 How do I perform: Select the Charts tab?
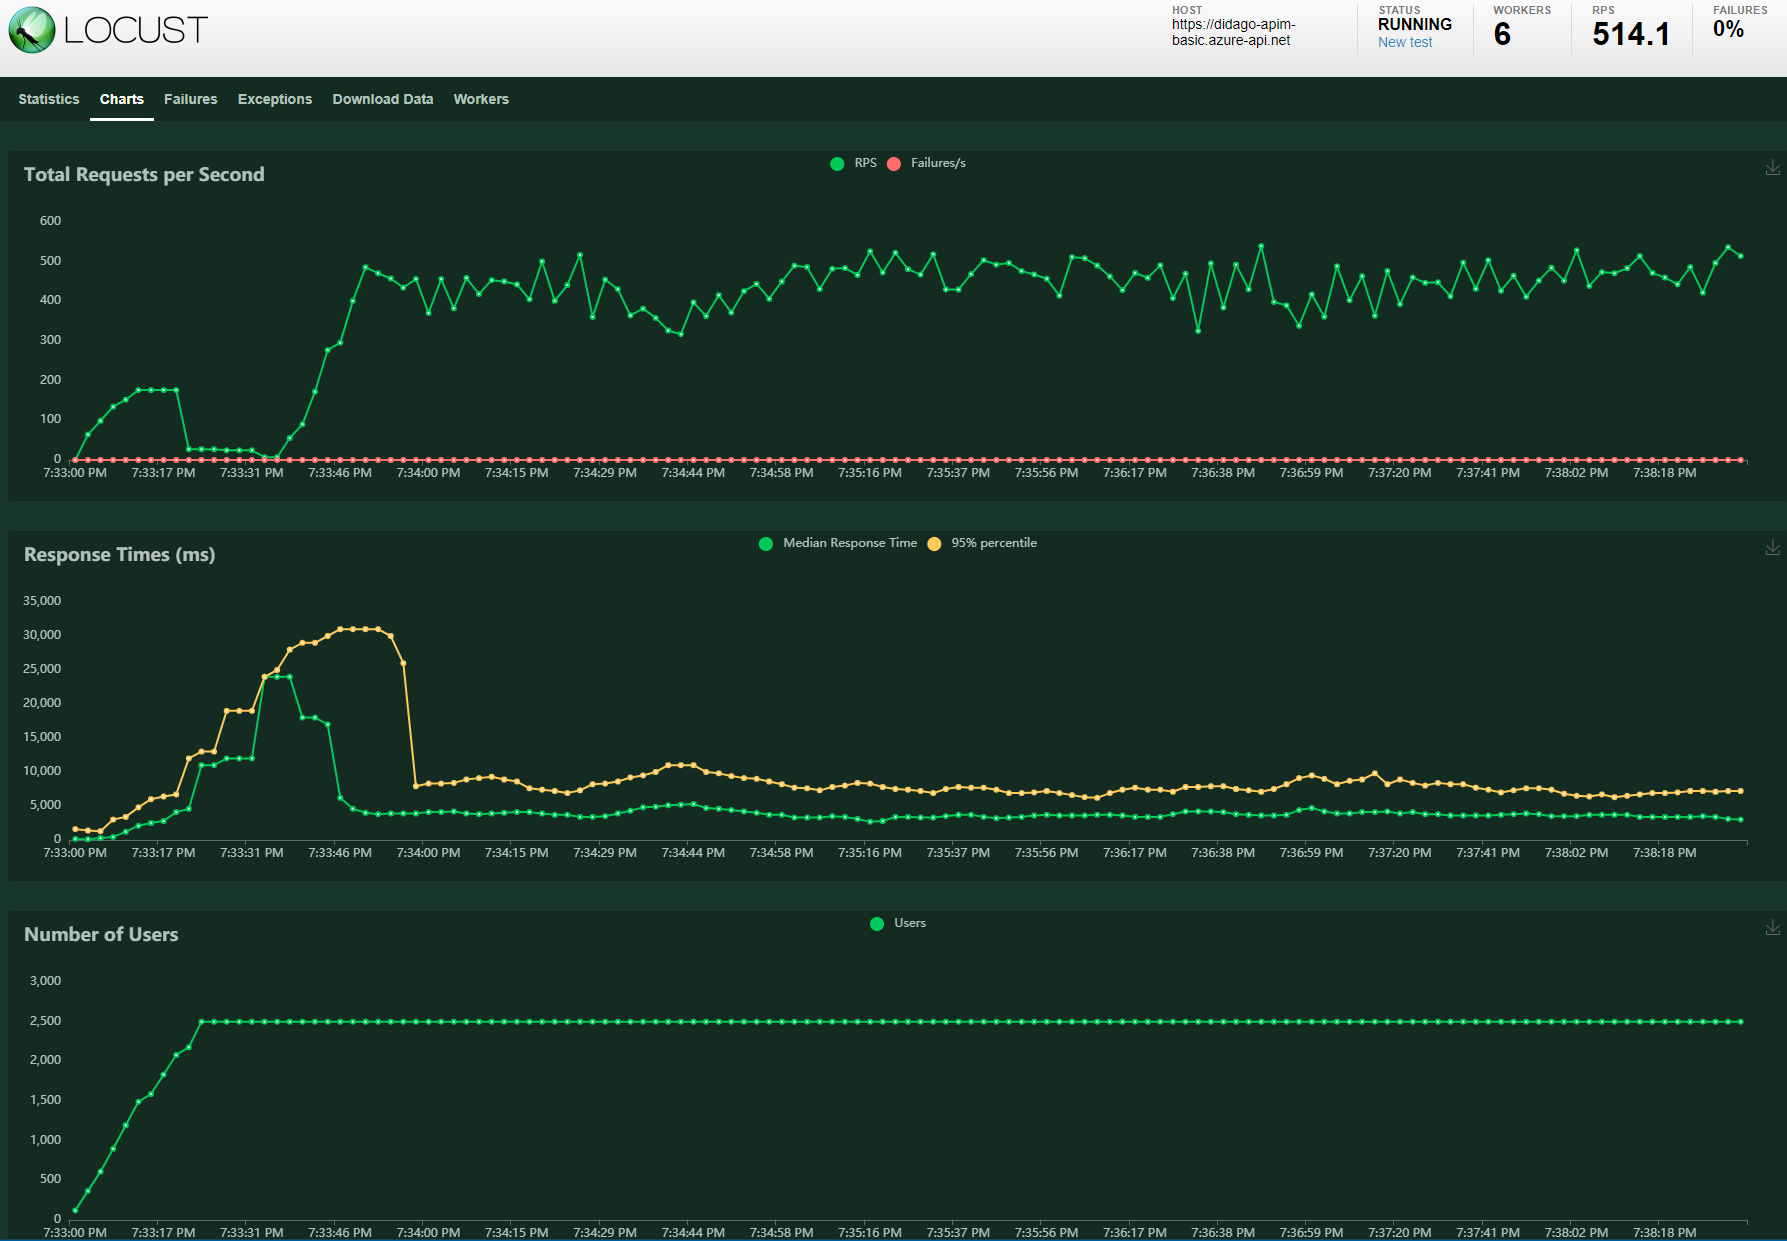point(121,99)
